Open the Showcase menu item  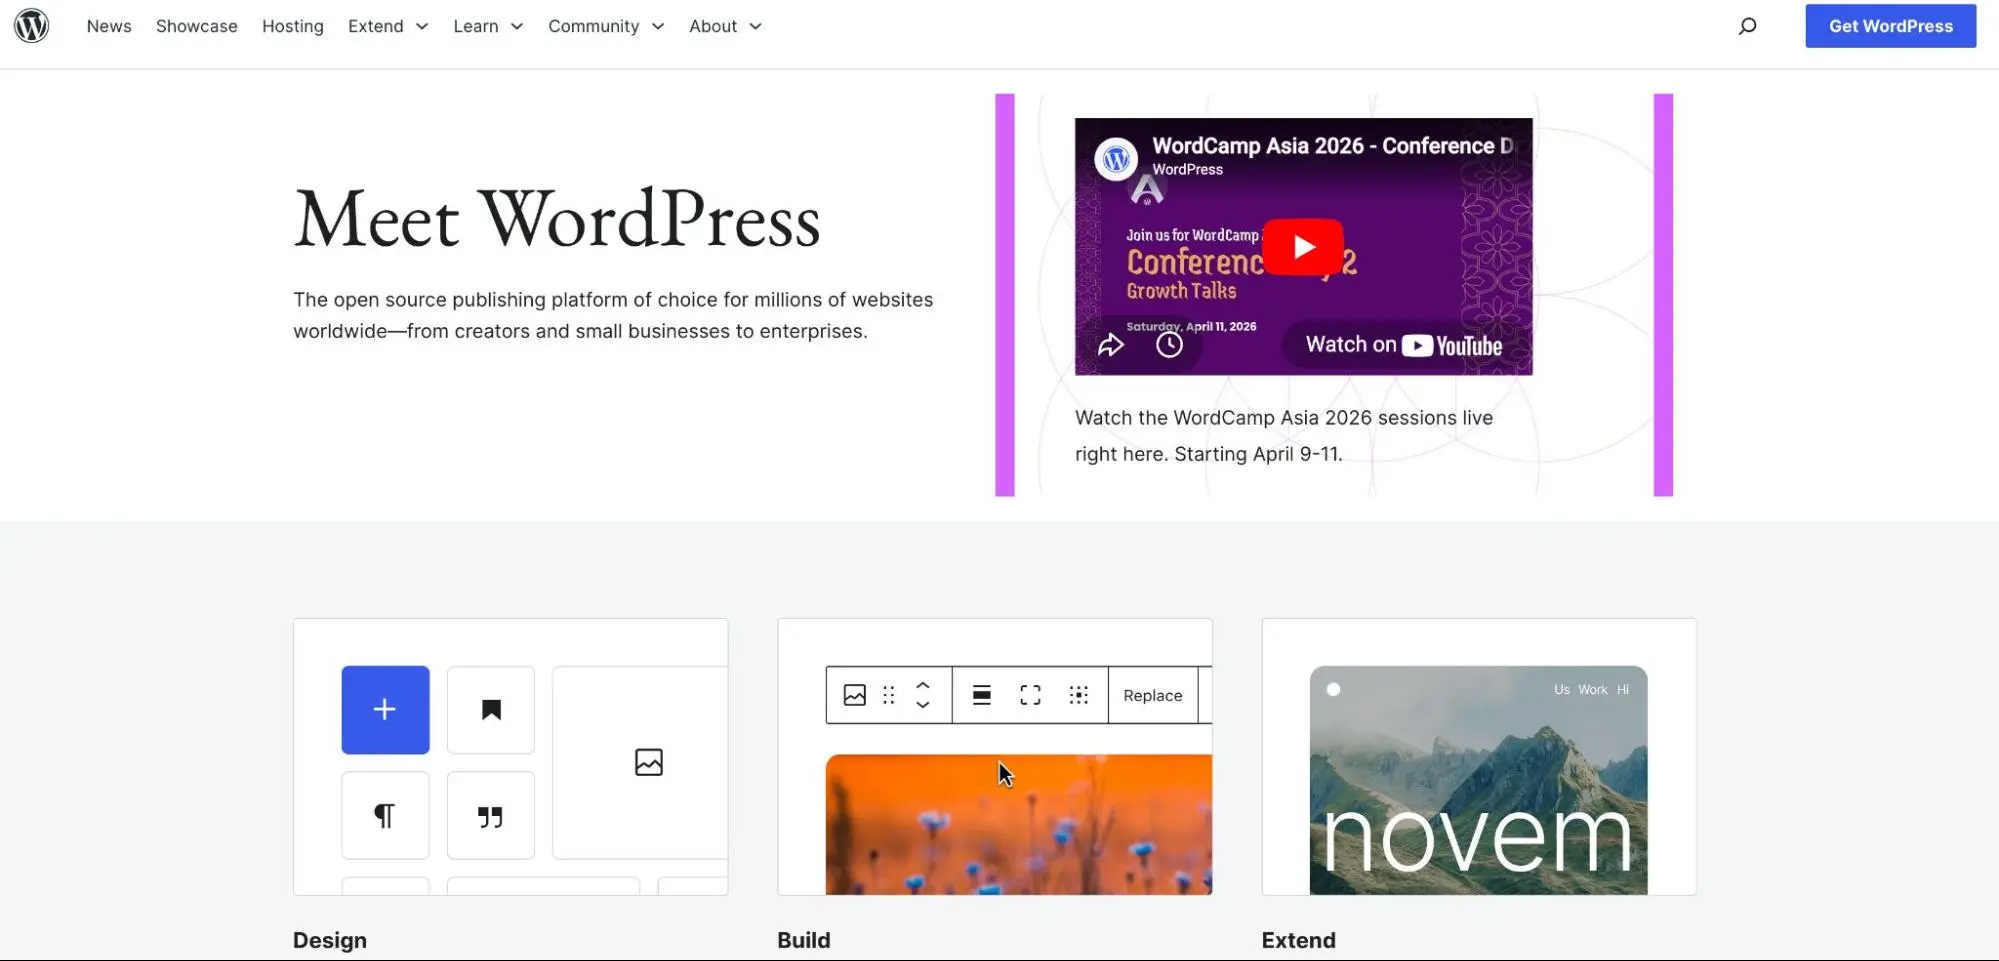196,26
